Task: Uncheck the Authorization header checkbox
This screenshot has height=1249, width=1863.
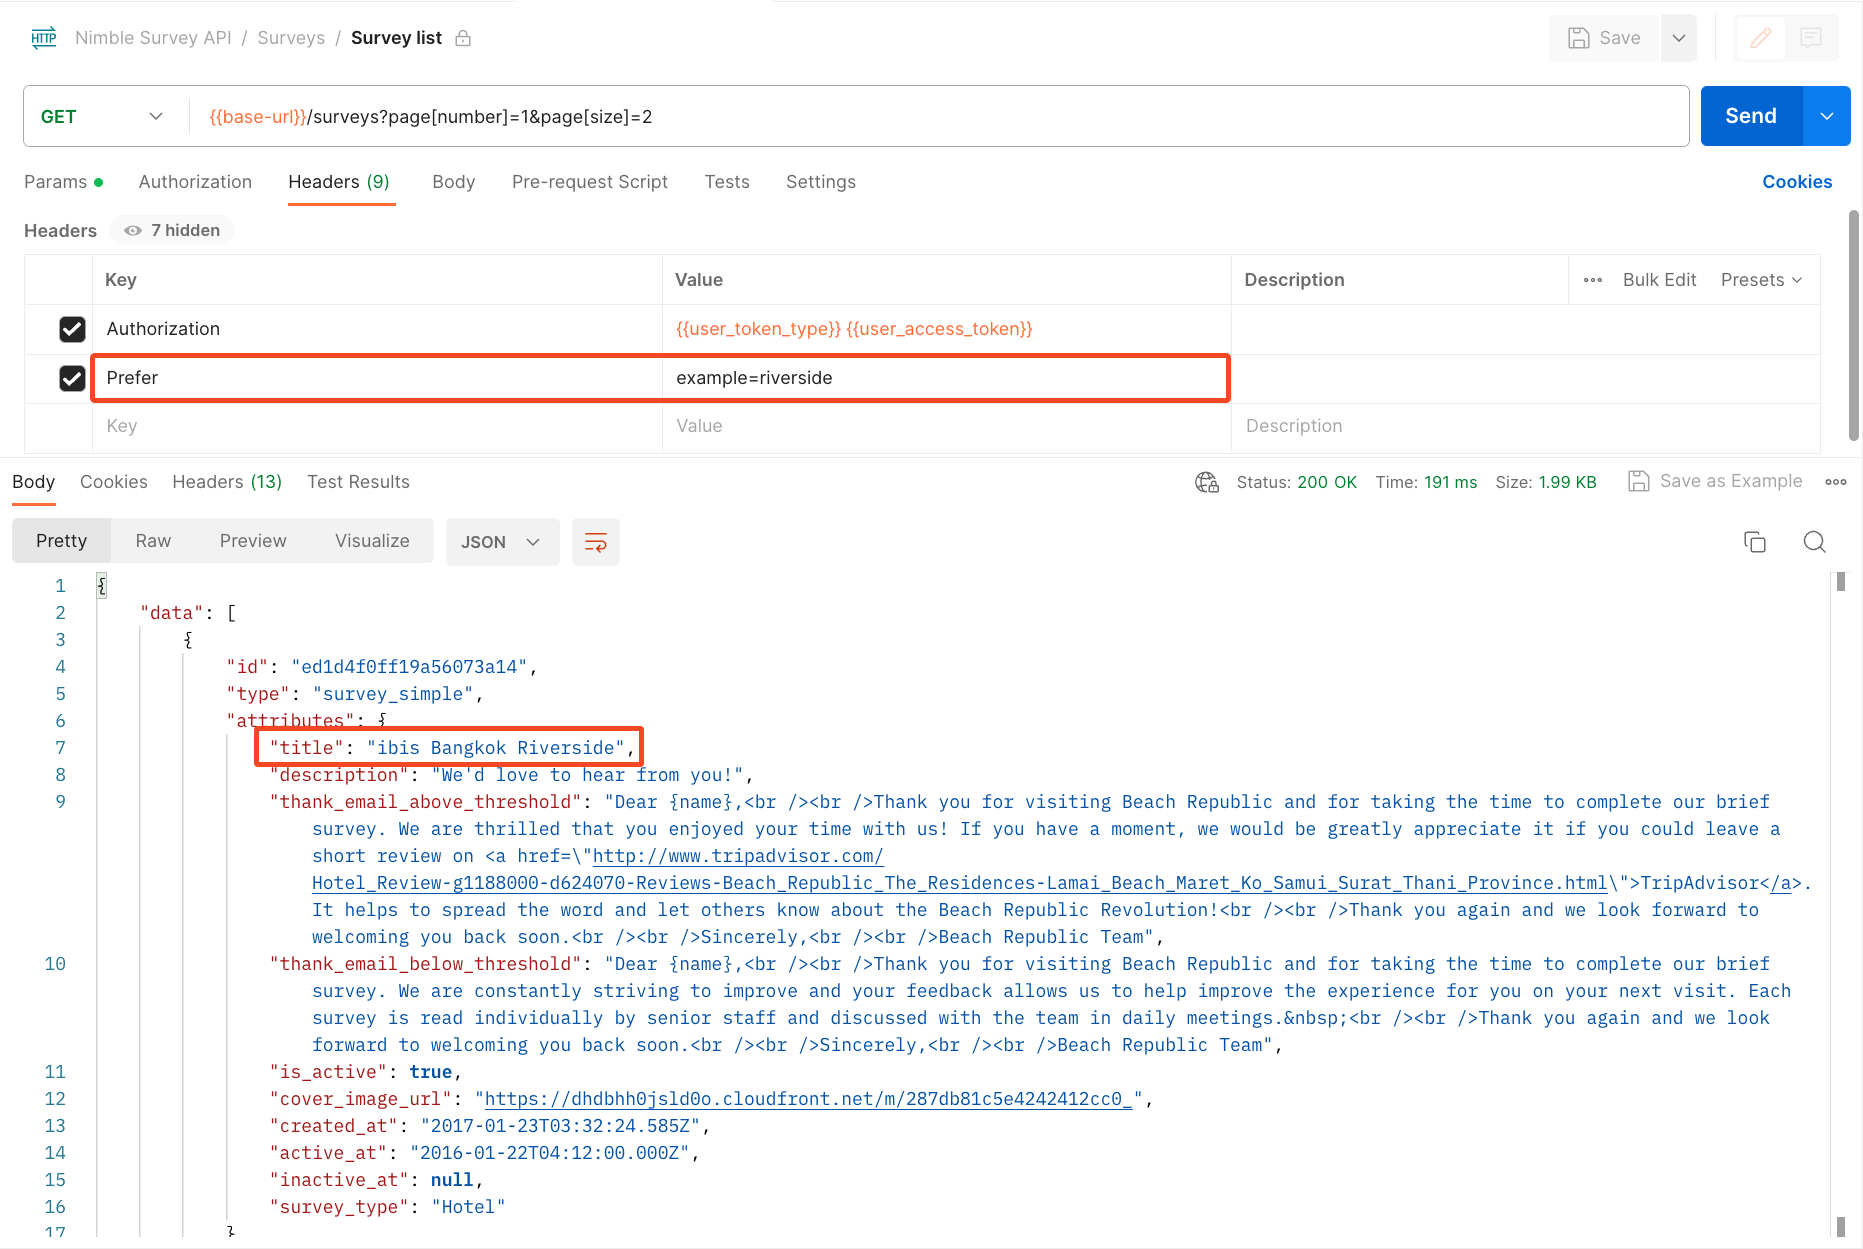Action: [72, 329]
